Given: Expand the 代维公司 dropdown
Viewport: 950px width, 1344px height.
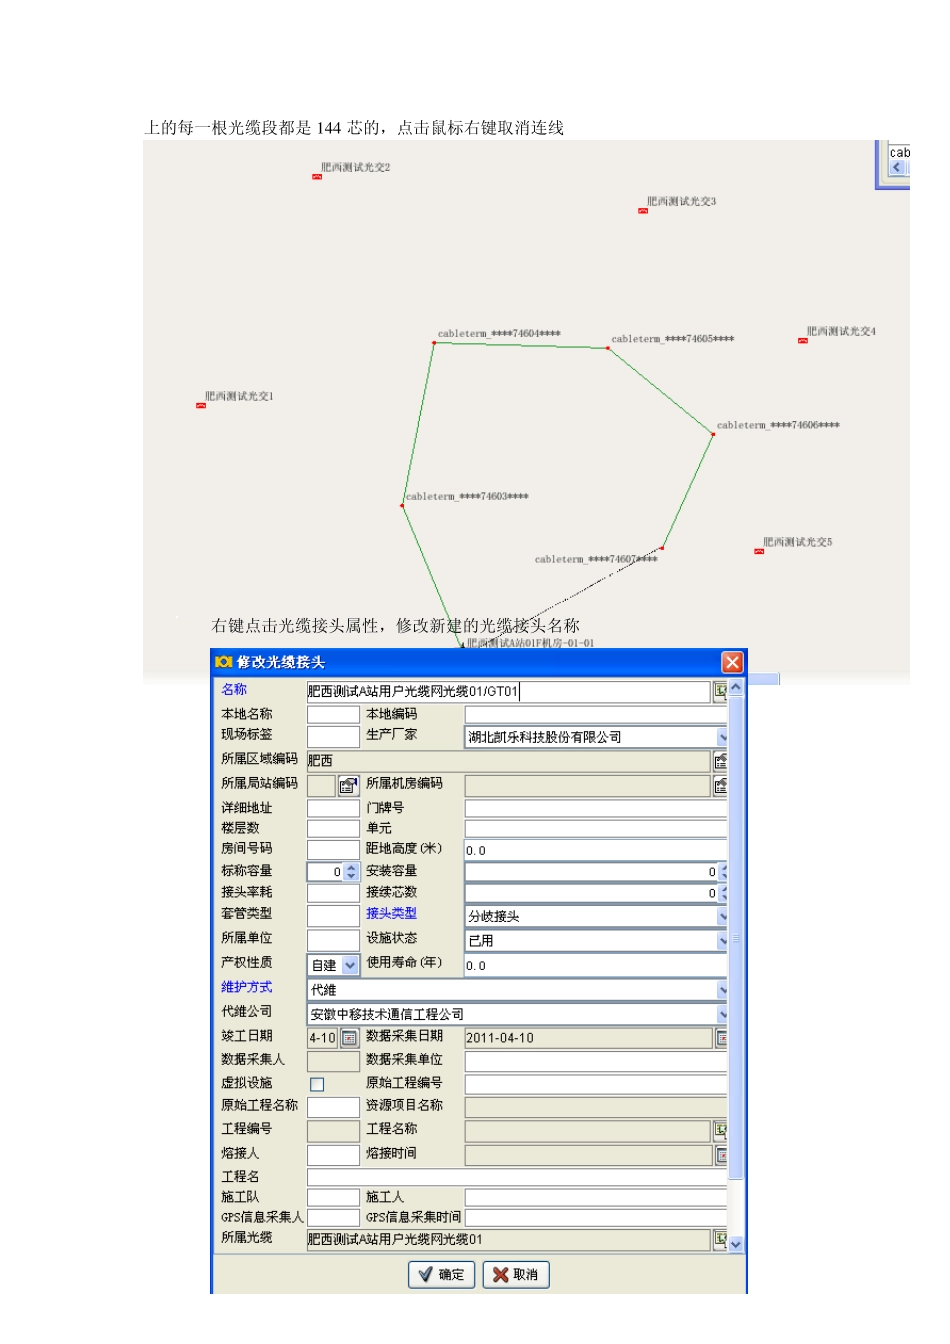Looking at the screenshot, I should point(721,1014).
